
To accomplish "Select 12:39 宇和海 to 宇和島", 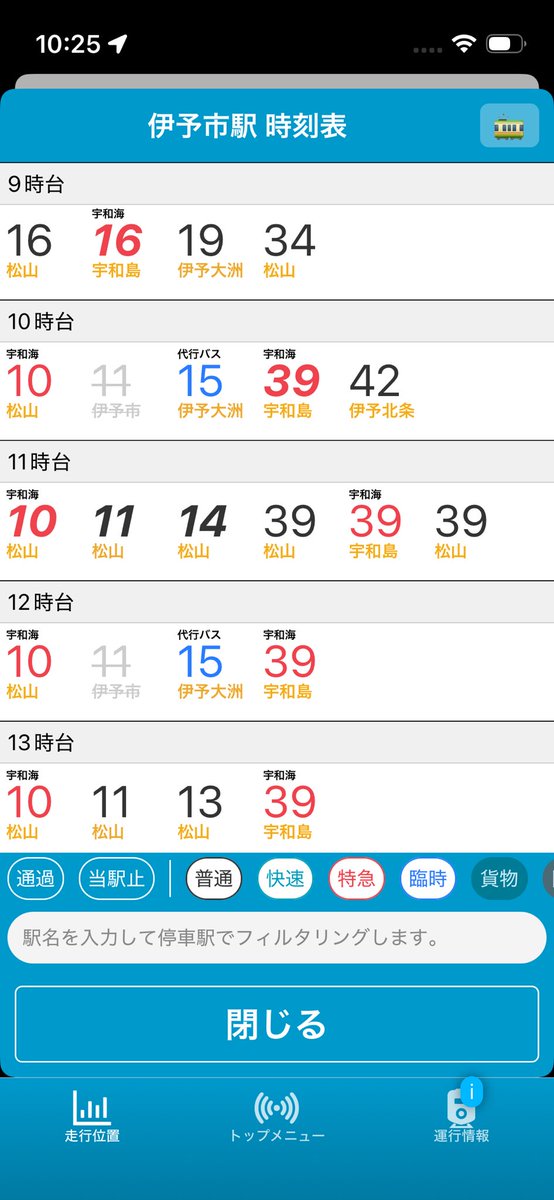I will pos(290,664).
